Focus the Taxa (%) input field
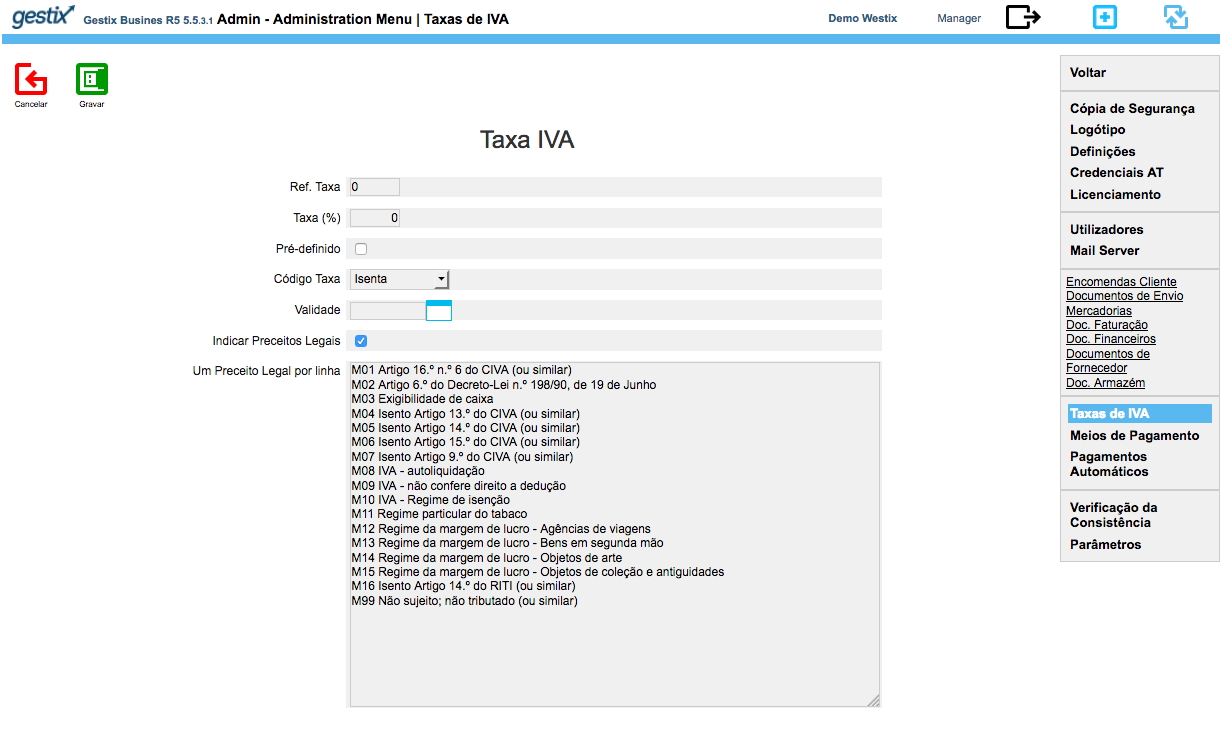 pos(374,218)
